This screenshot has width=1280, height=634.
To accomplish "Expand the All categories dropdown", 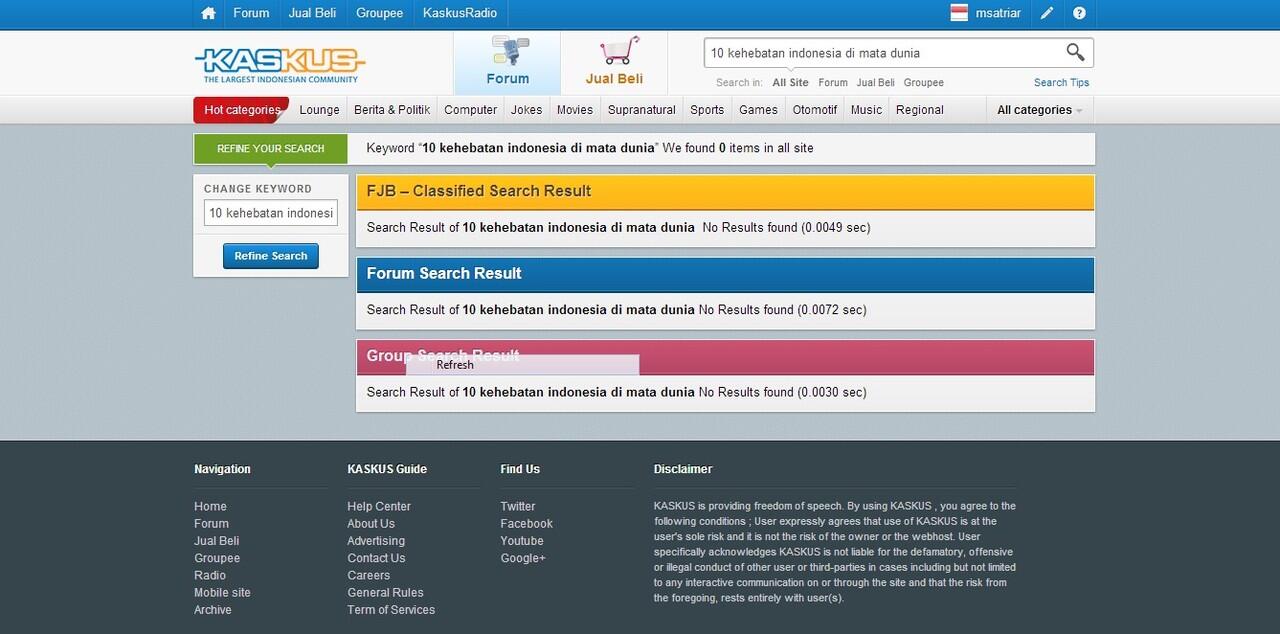I will tap(1040, 110).
